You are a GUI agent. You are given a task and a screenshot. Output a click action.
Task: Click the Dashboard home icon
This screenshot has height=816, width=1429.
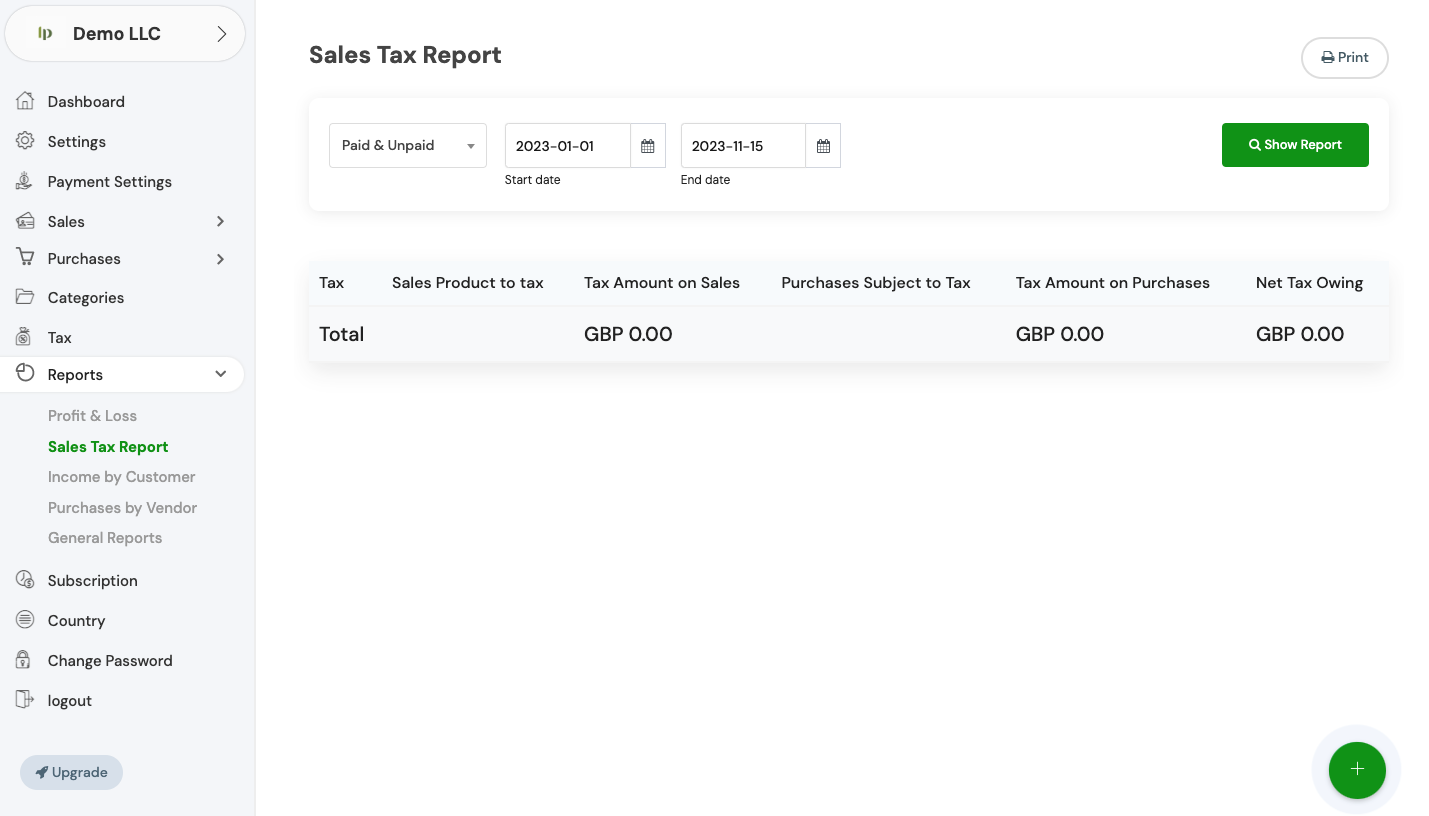tap(25, 101)
